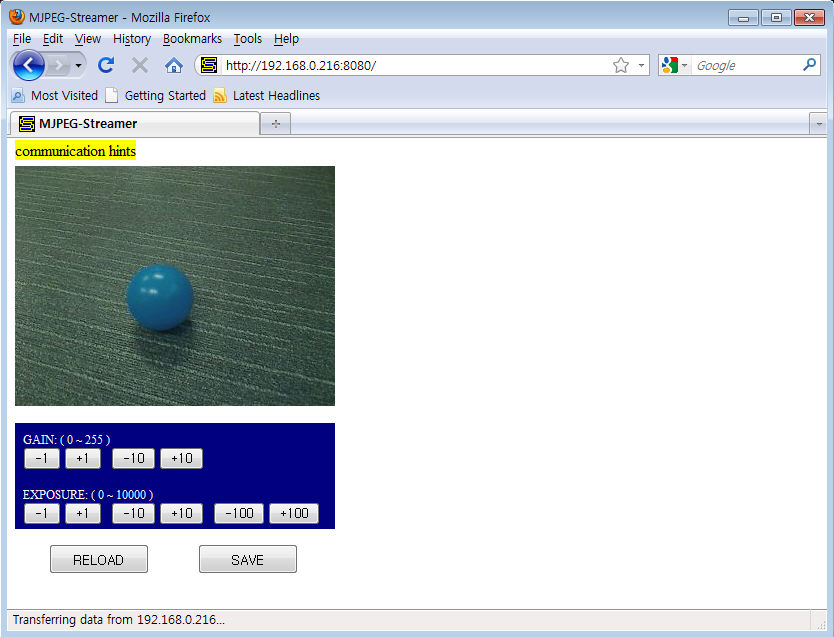The height and width of the screenshot is (637, 834).
Task: Decrease EXPOSURE by 1
Action: click(41, 514)
